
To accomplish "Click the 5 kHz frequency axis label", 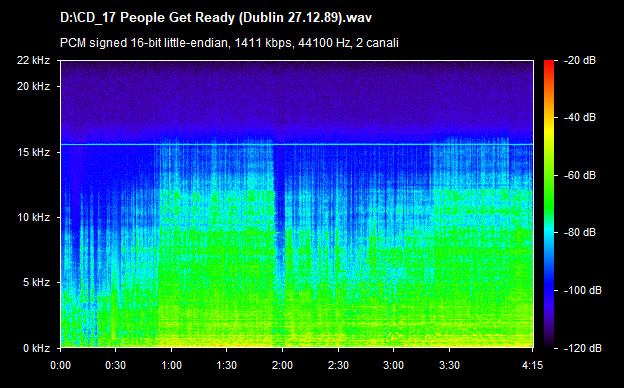I will (36, 283).
